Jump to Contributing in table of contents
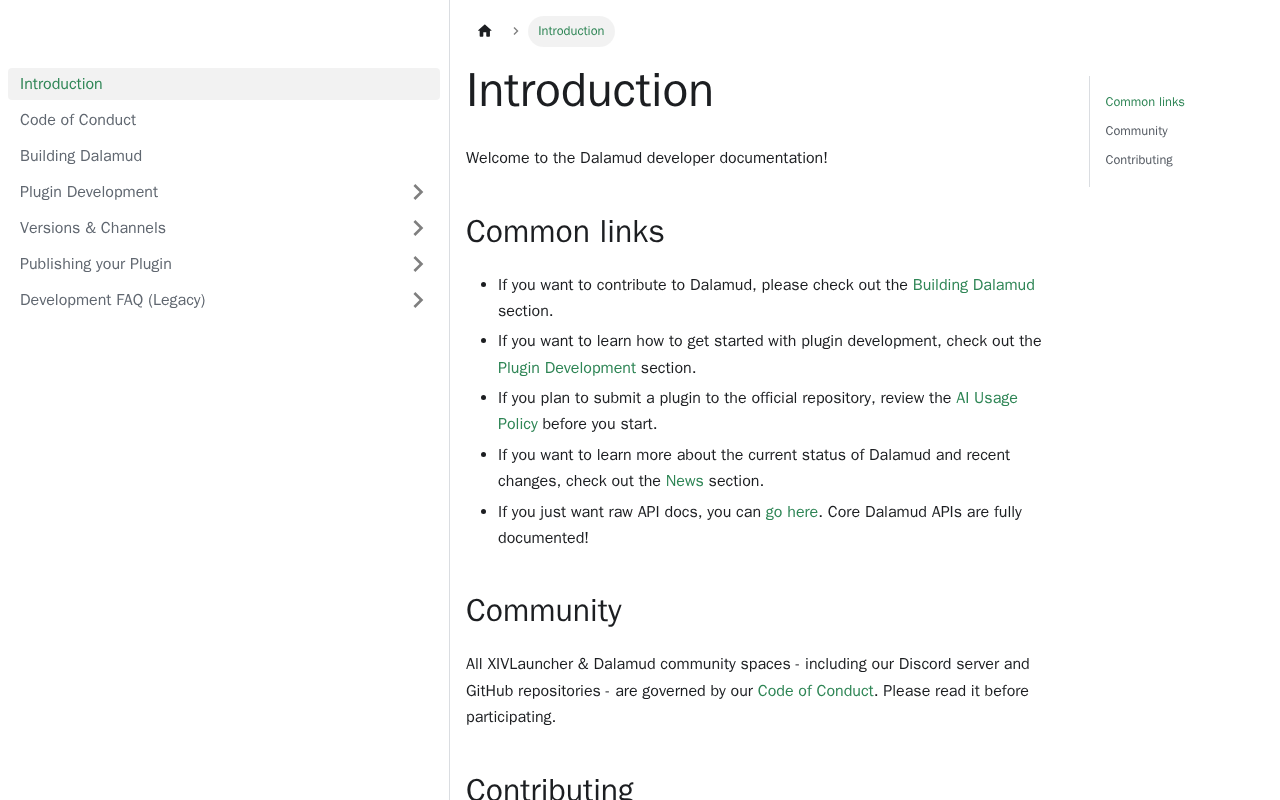The image size is (1280, 800). (1138, 160)
